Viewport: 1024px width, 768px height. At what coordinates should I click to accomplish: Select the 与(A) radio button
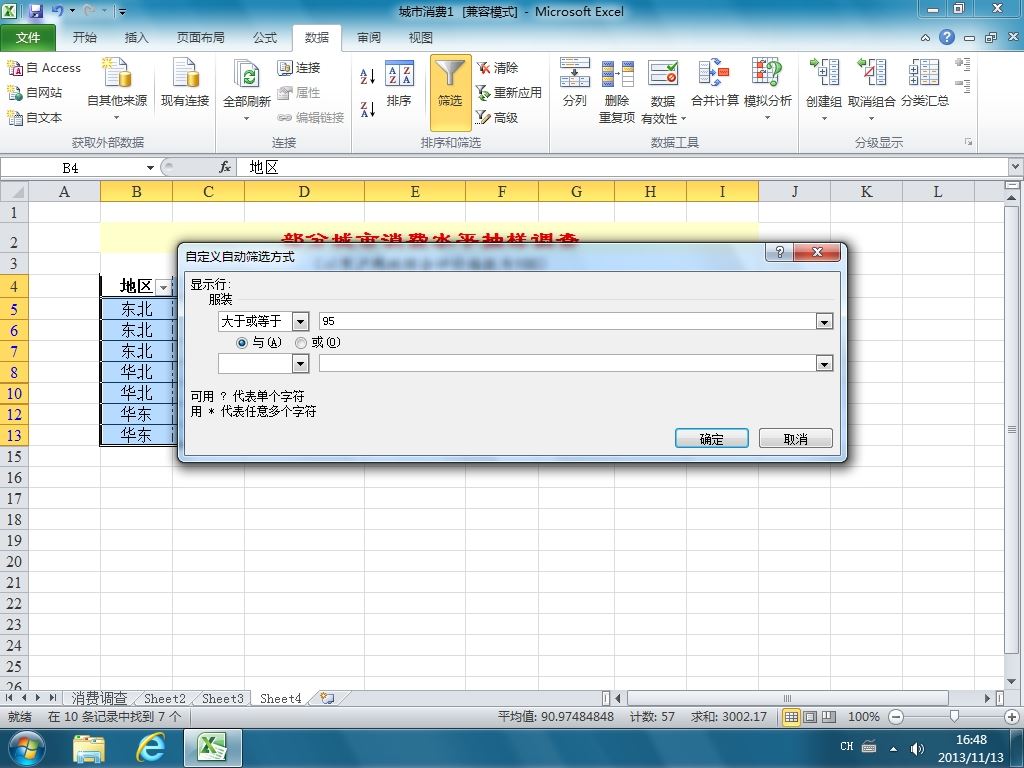coord(242,343)
